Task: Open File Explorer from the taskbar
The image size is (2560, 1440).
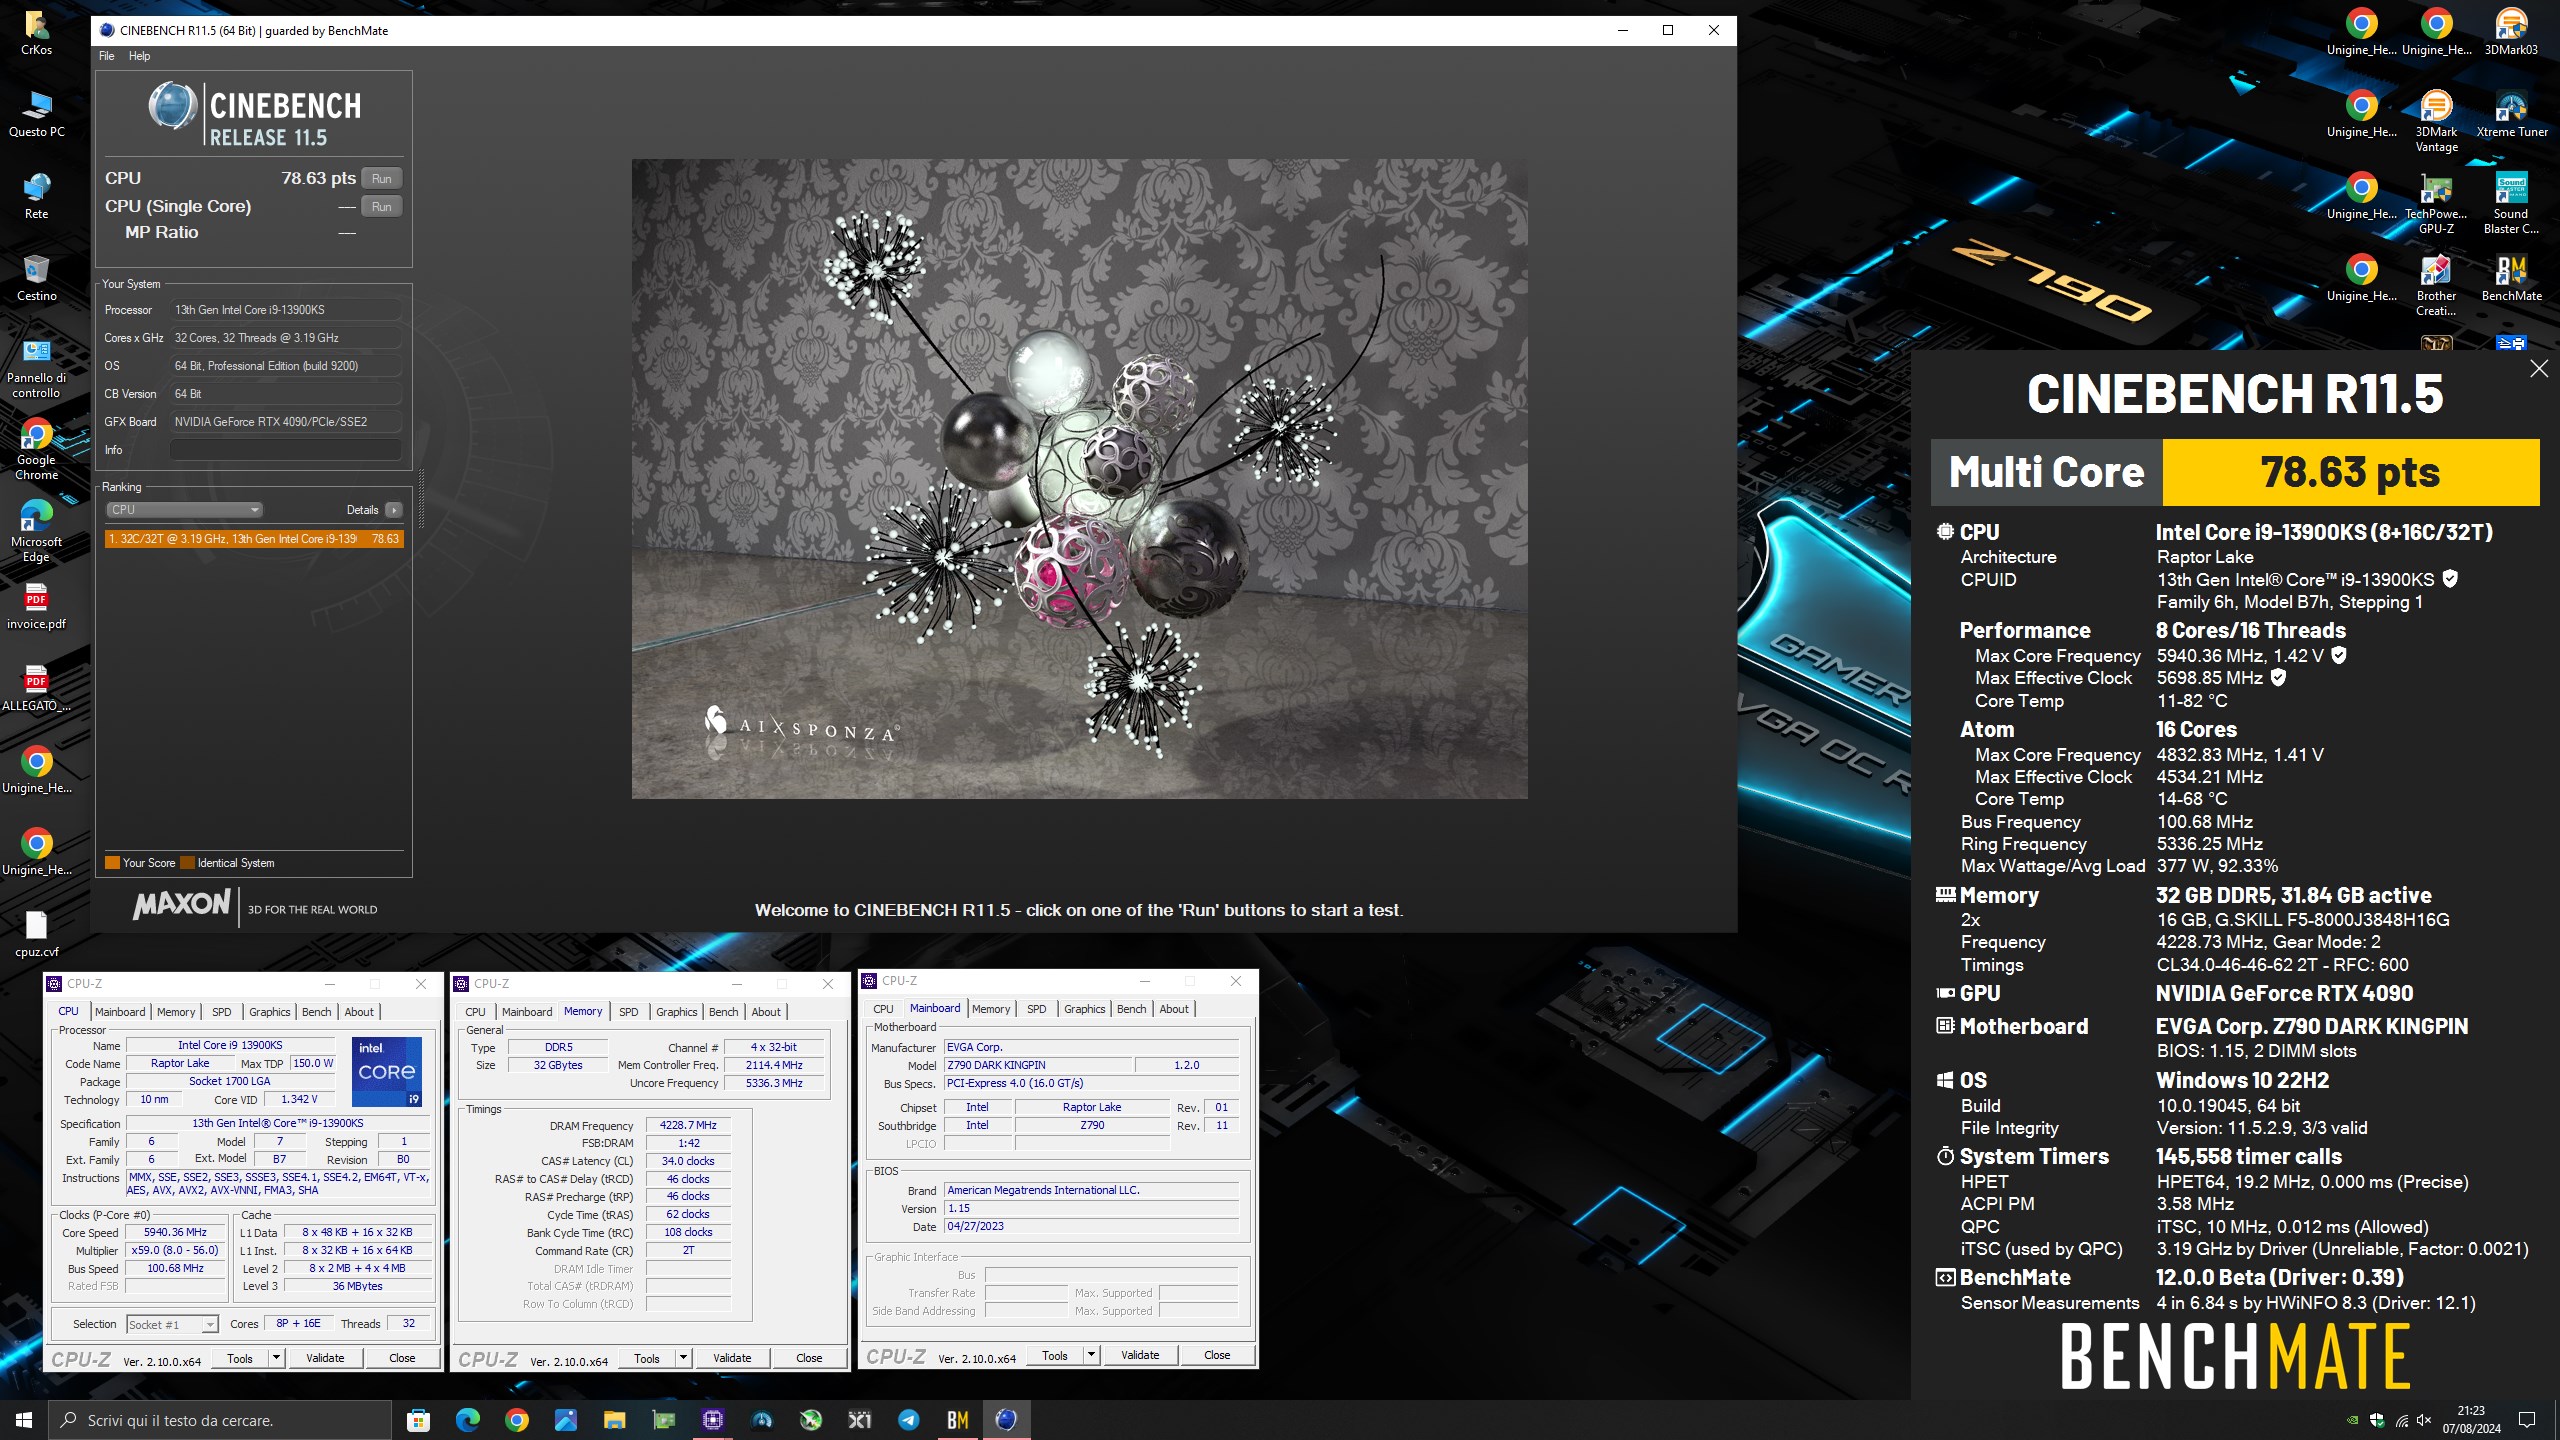Action: (614, 1420)
